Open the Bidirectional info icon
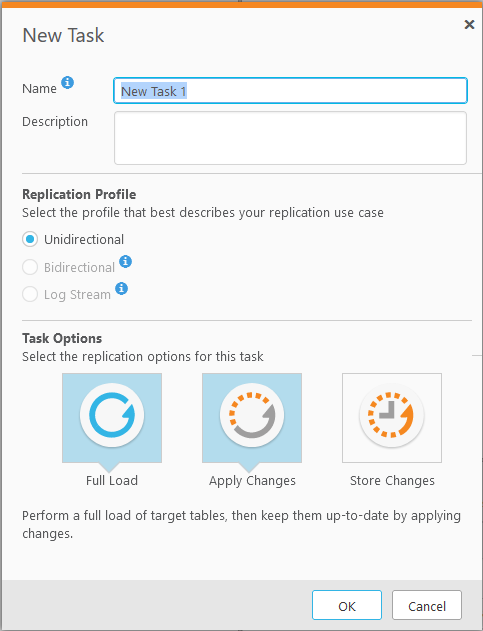This screenshot has width=483, height=631. pyautogui.click(x=126, y=262)
